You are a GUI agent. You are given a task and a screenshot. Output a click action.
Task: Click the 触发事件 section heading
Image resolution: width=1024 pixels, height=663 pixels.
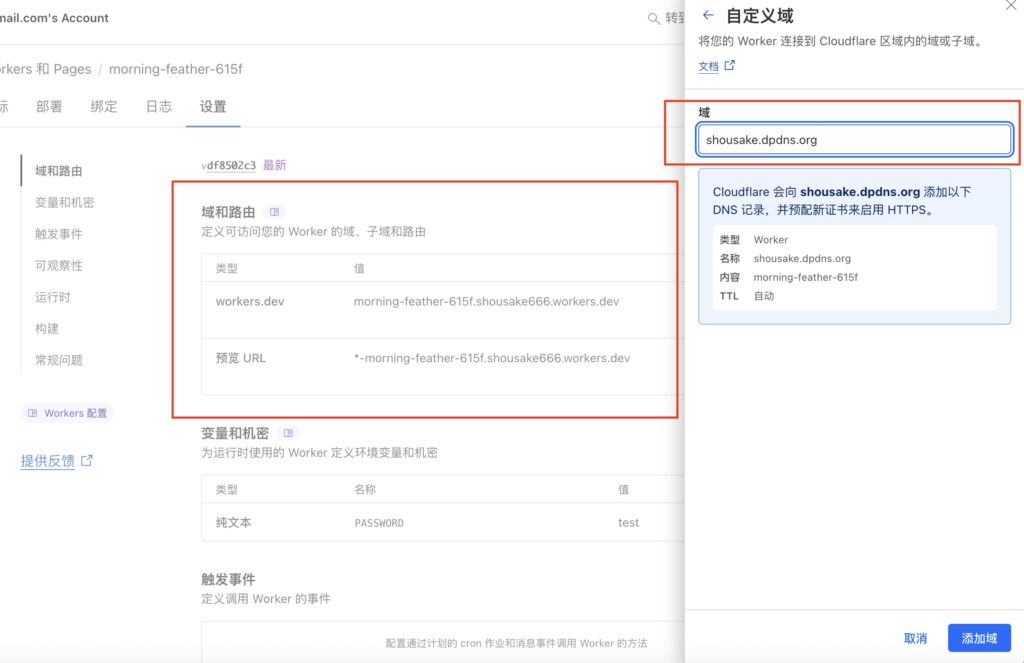click(228, 579)
